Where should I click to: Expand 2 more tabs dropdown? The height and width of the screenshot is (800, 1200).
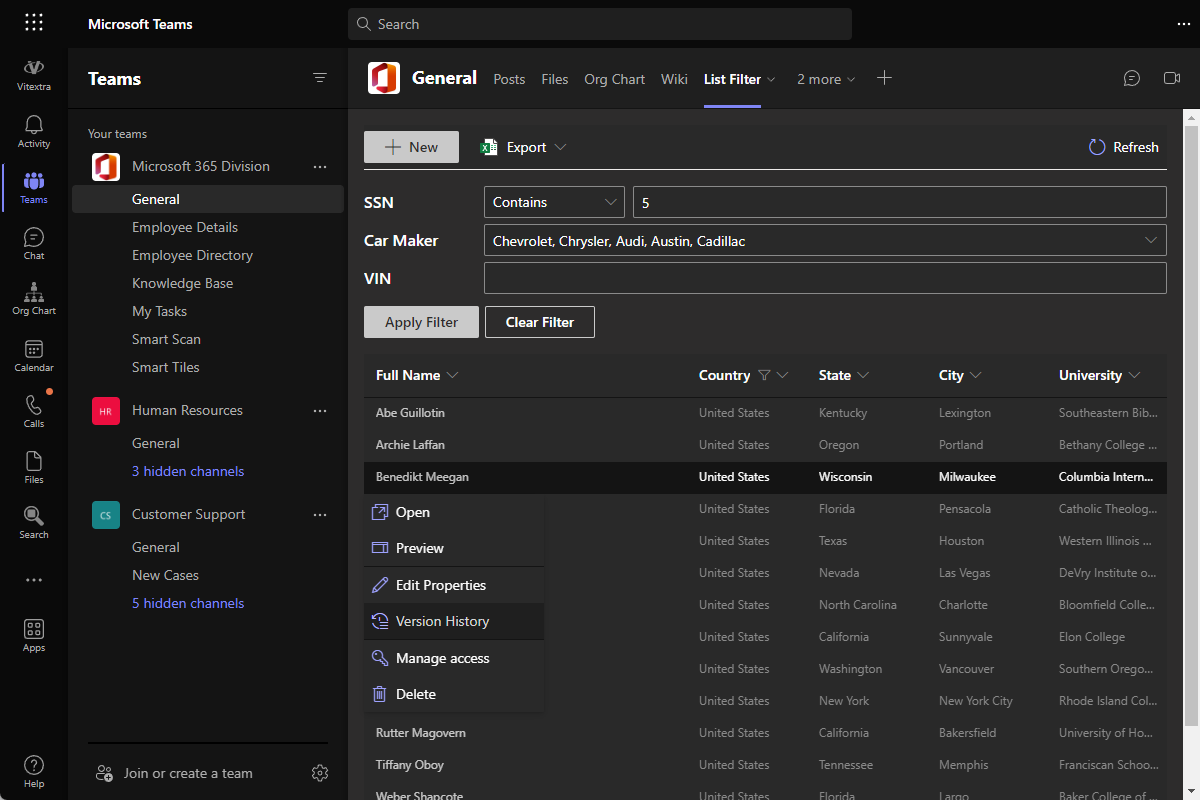[x=826, y=79]
